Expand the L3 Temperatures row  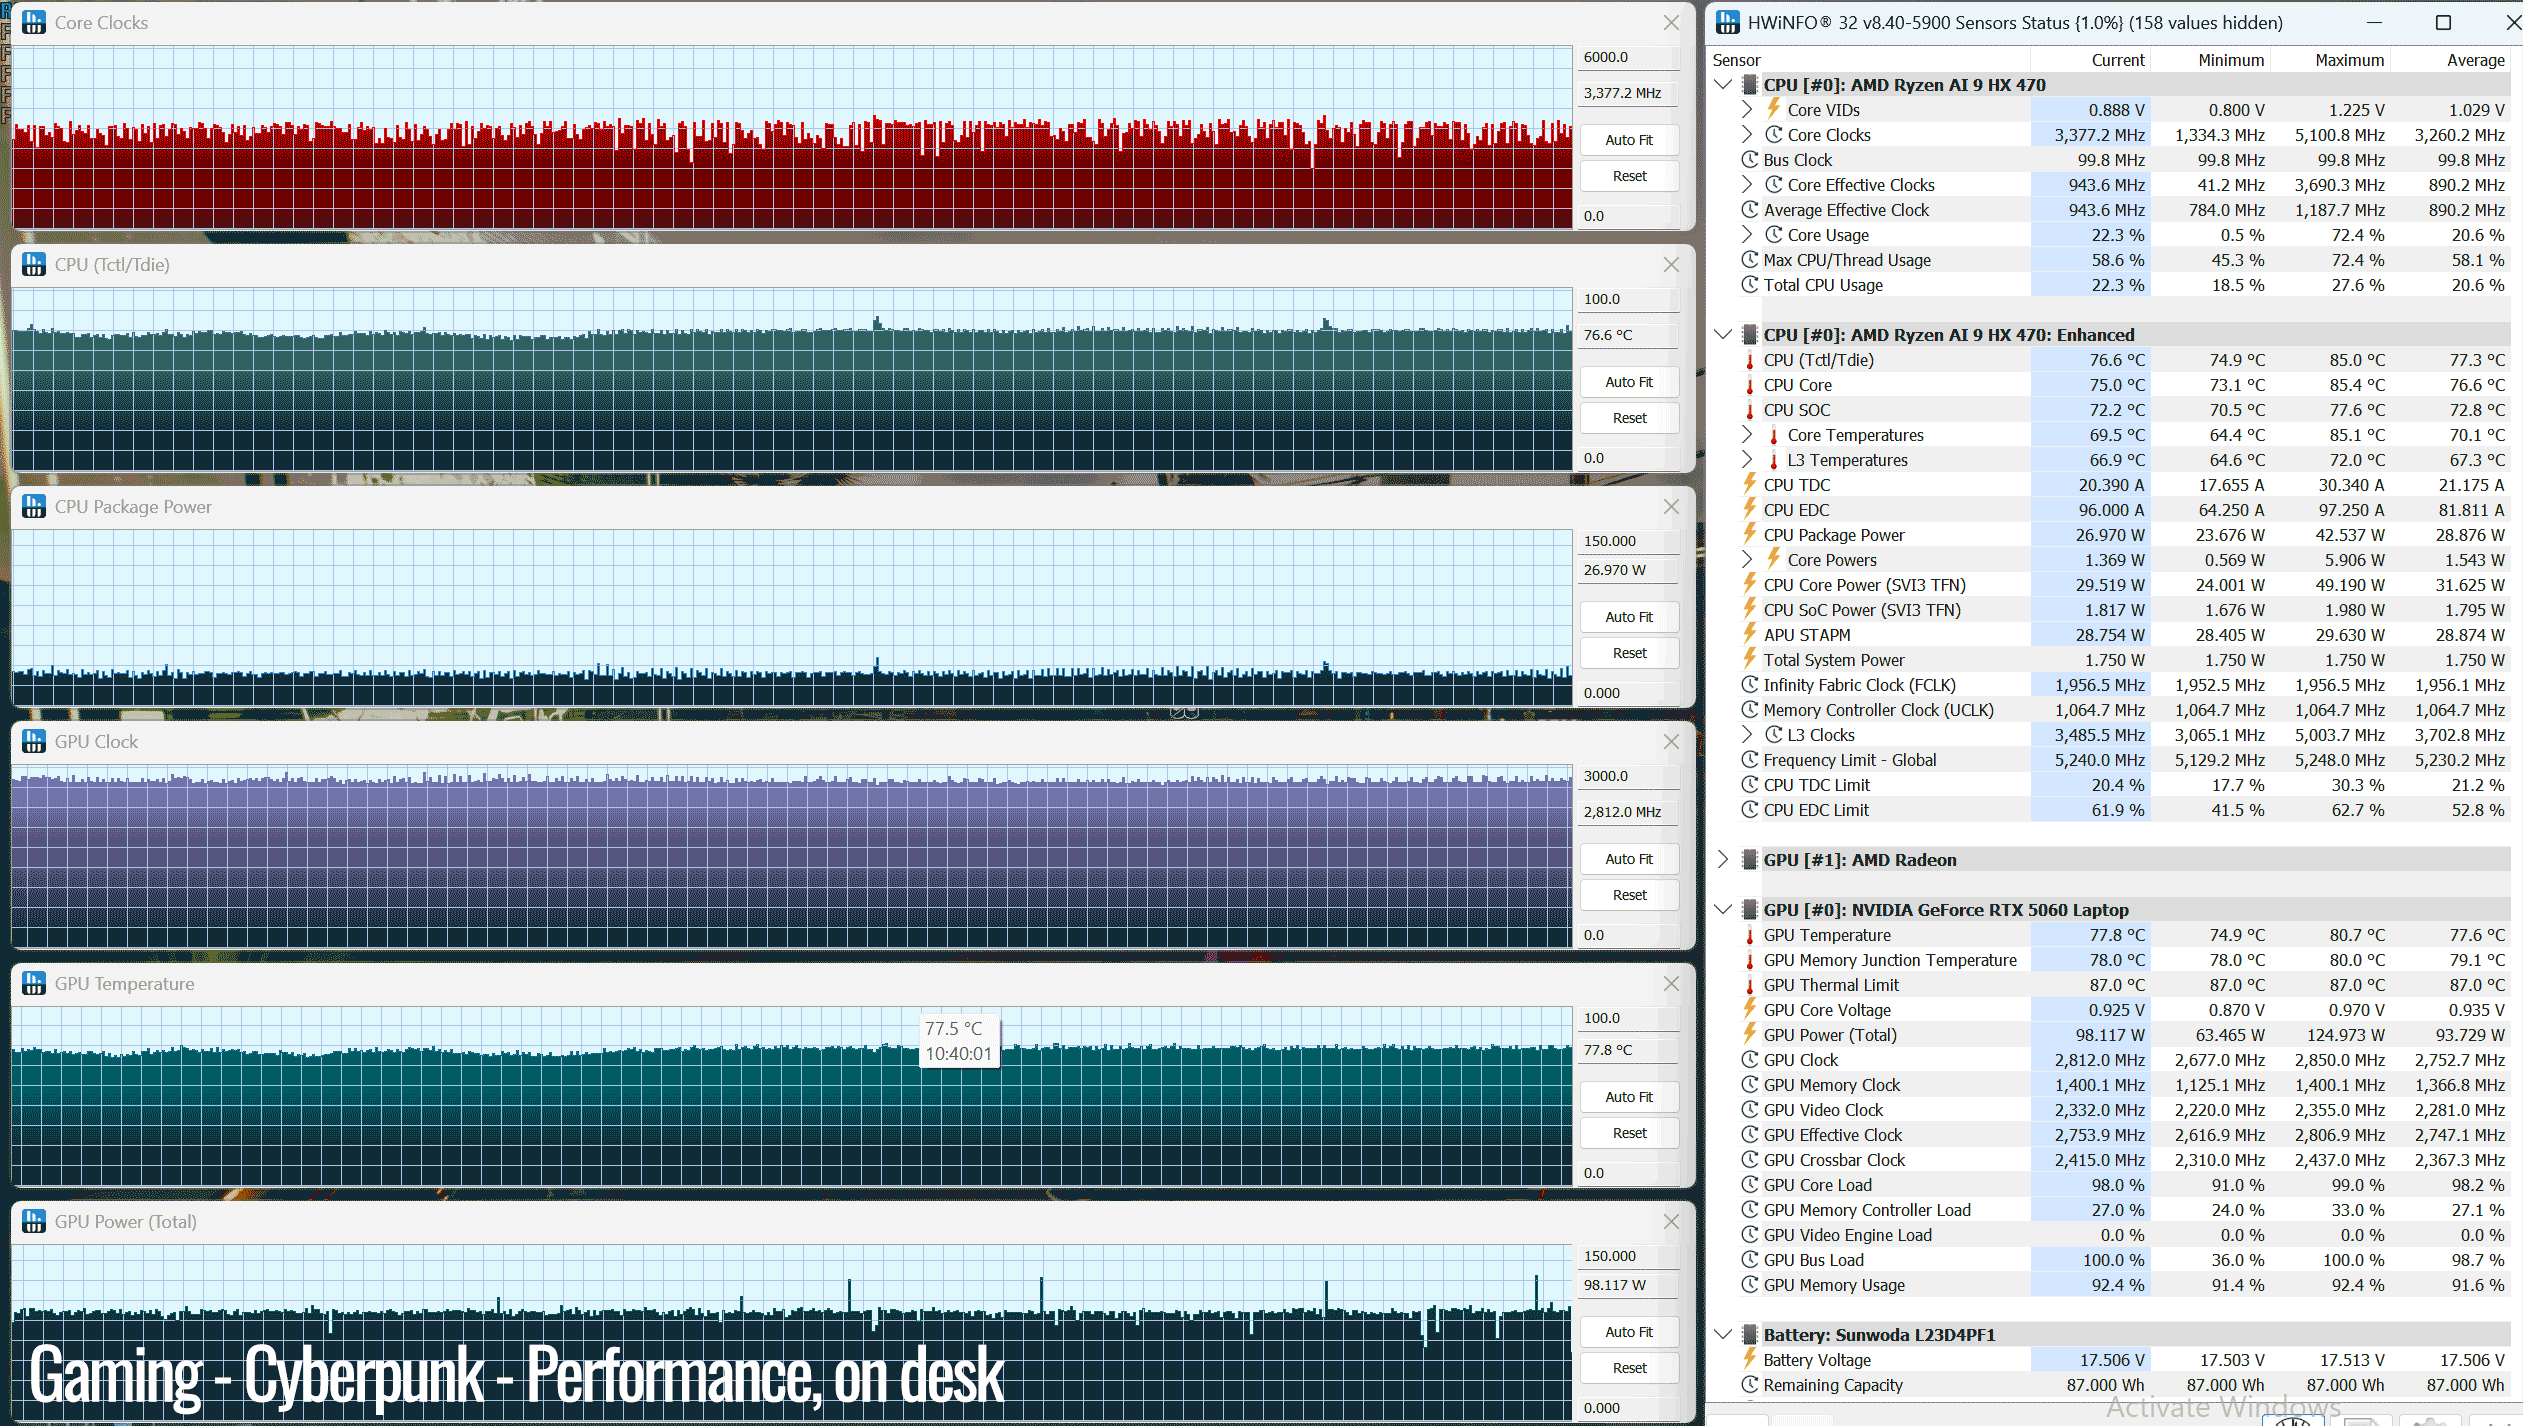pyautogui.click(x=1747, y=460)
